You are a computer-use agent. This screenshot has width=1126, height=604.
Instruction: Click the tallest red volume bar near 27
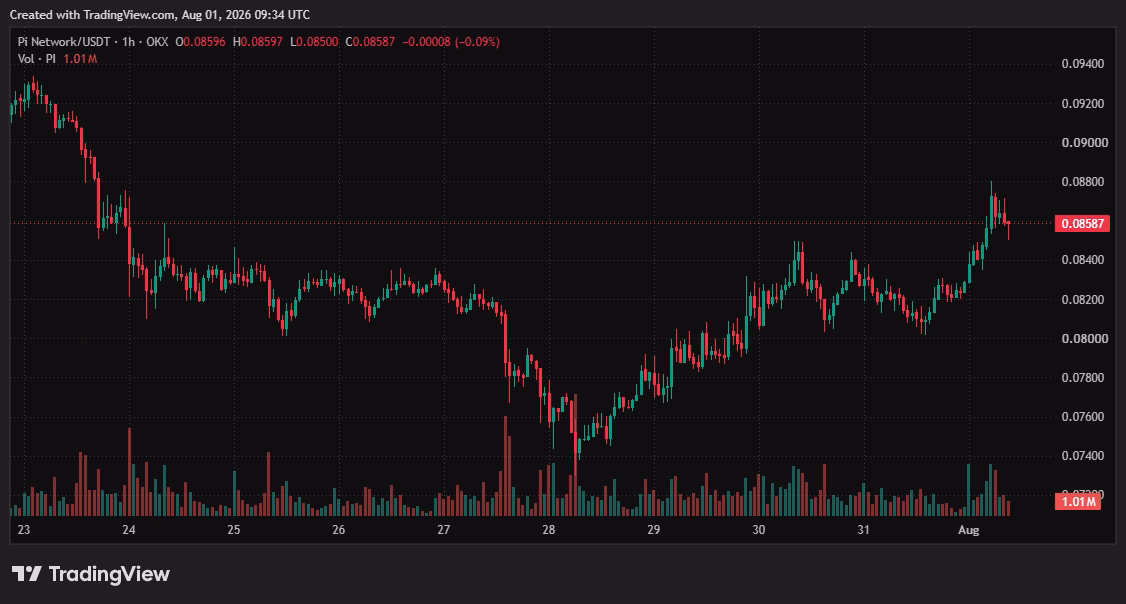(506, 466)
